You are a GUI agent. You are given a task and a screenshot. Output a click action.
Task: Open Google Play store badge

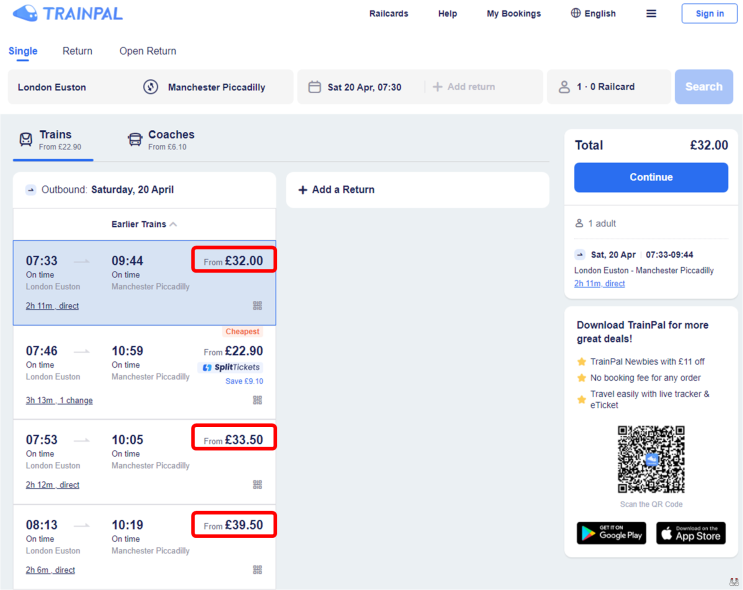[x=611, y=533]
